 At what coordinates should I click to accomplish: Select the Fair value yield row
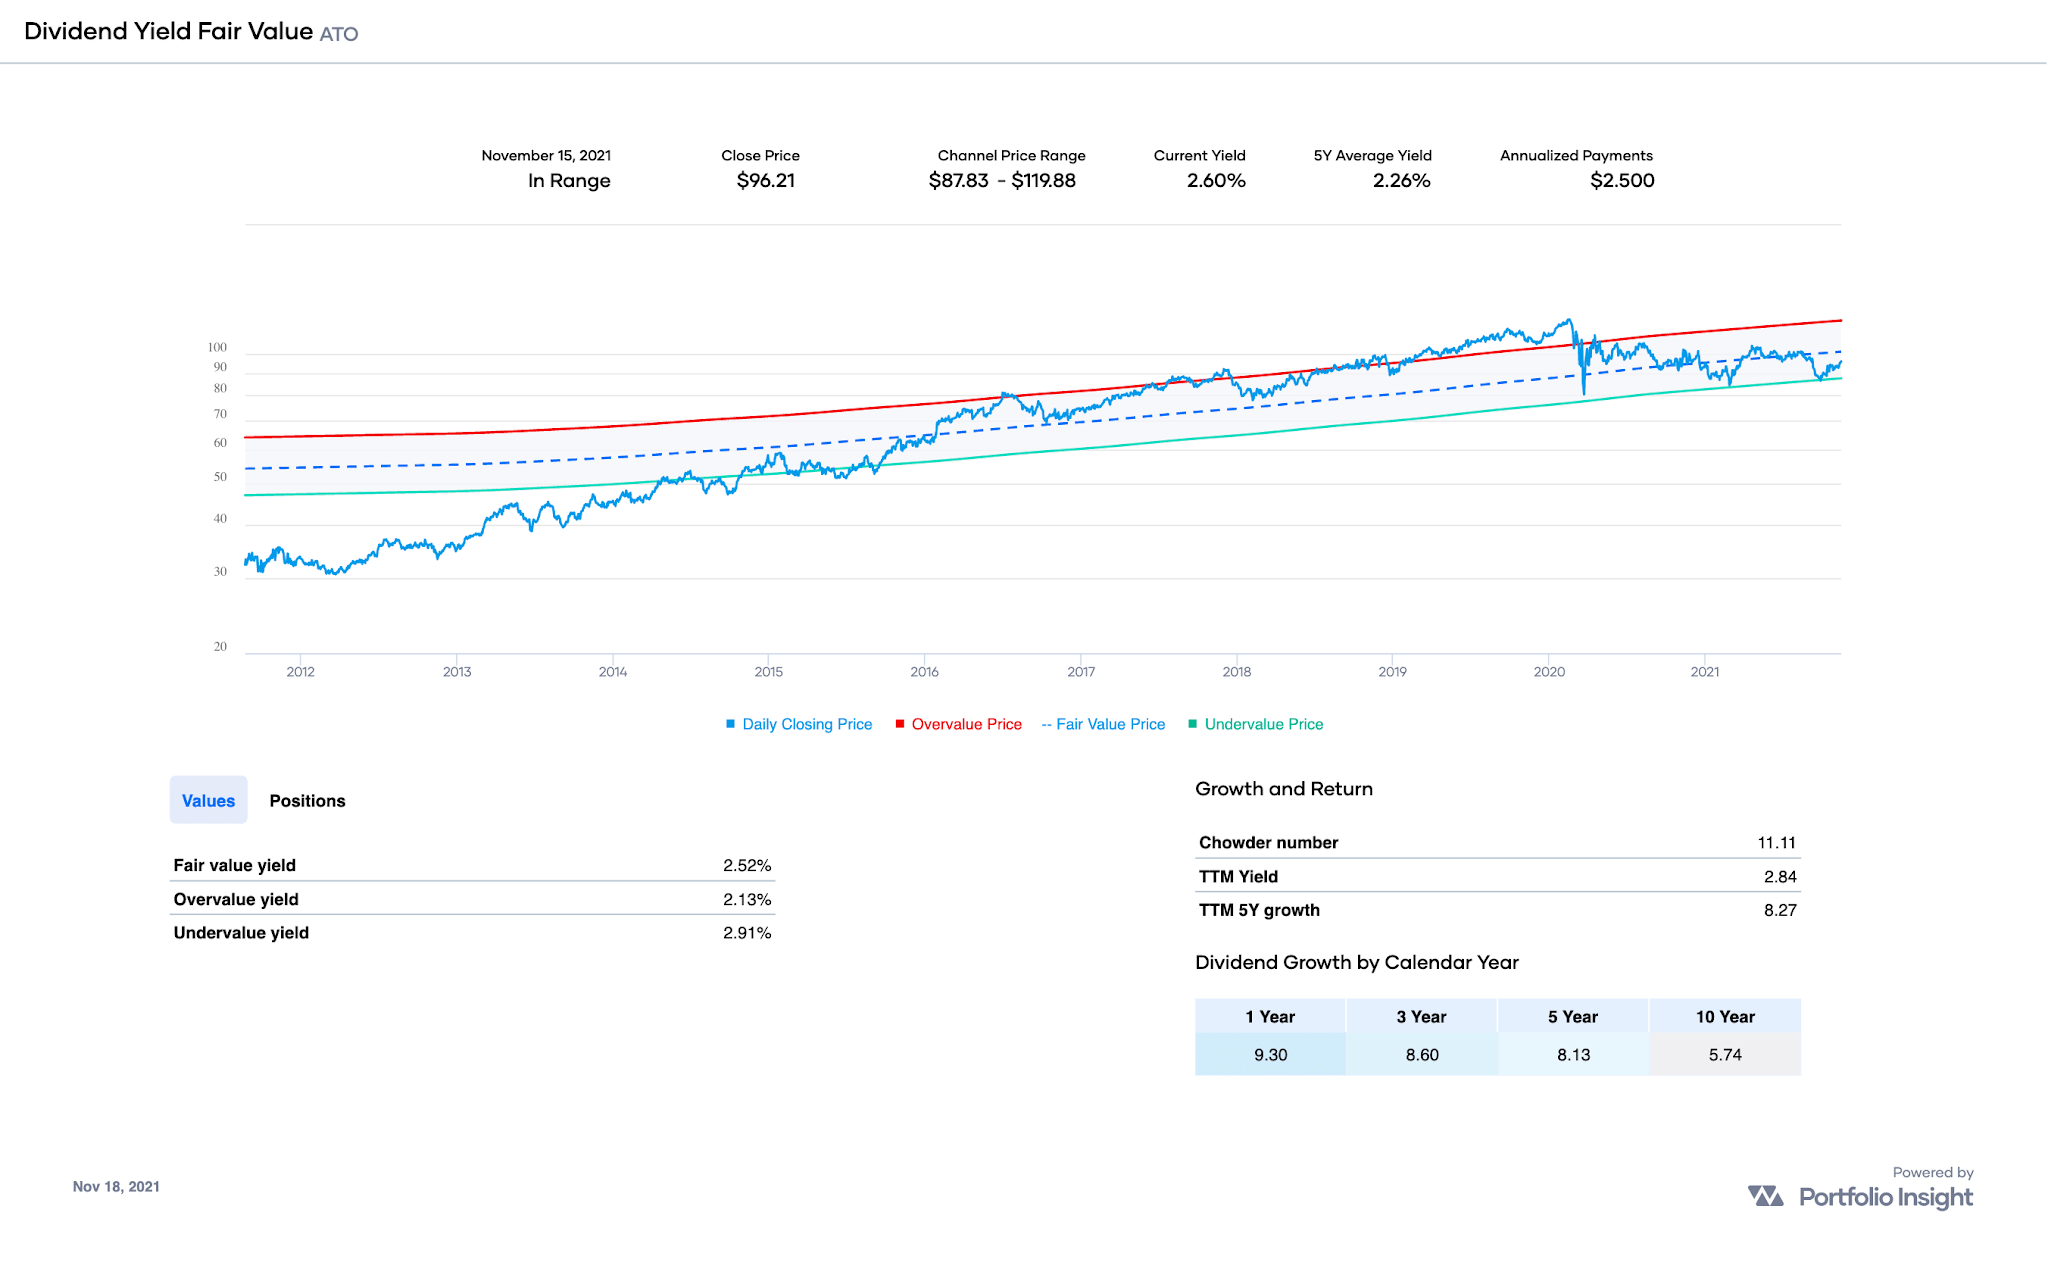[472, 865]
